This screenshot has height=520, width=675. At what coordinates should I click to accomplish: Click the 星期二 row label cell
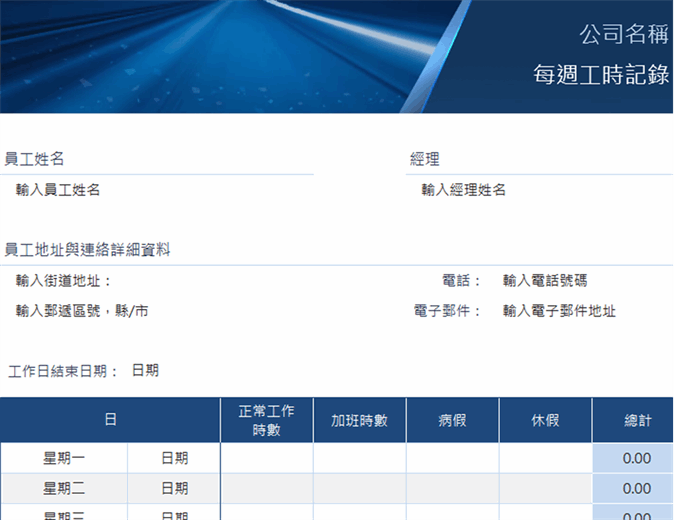pos(64,488)
